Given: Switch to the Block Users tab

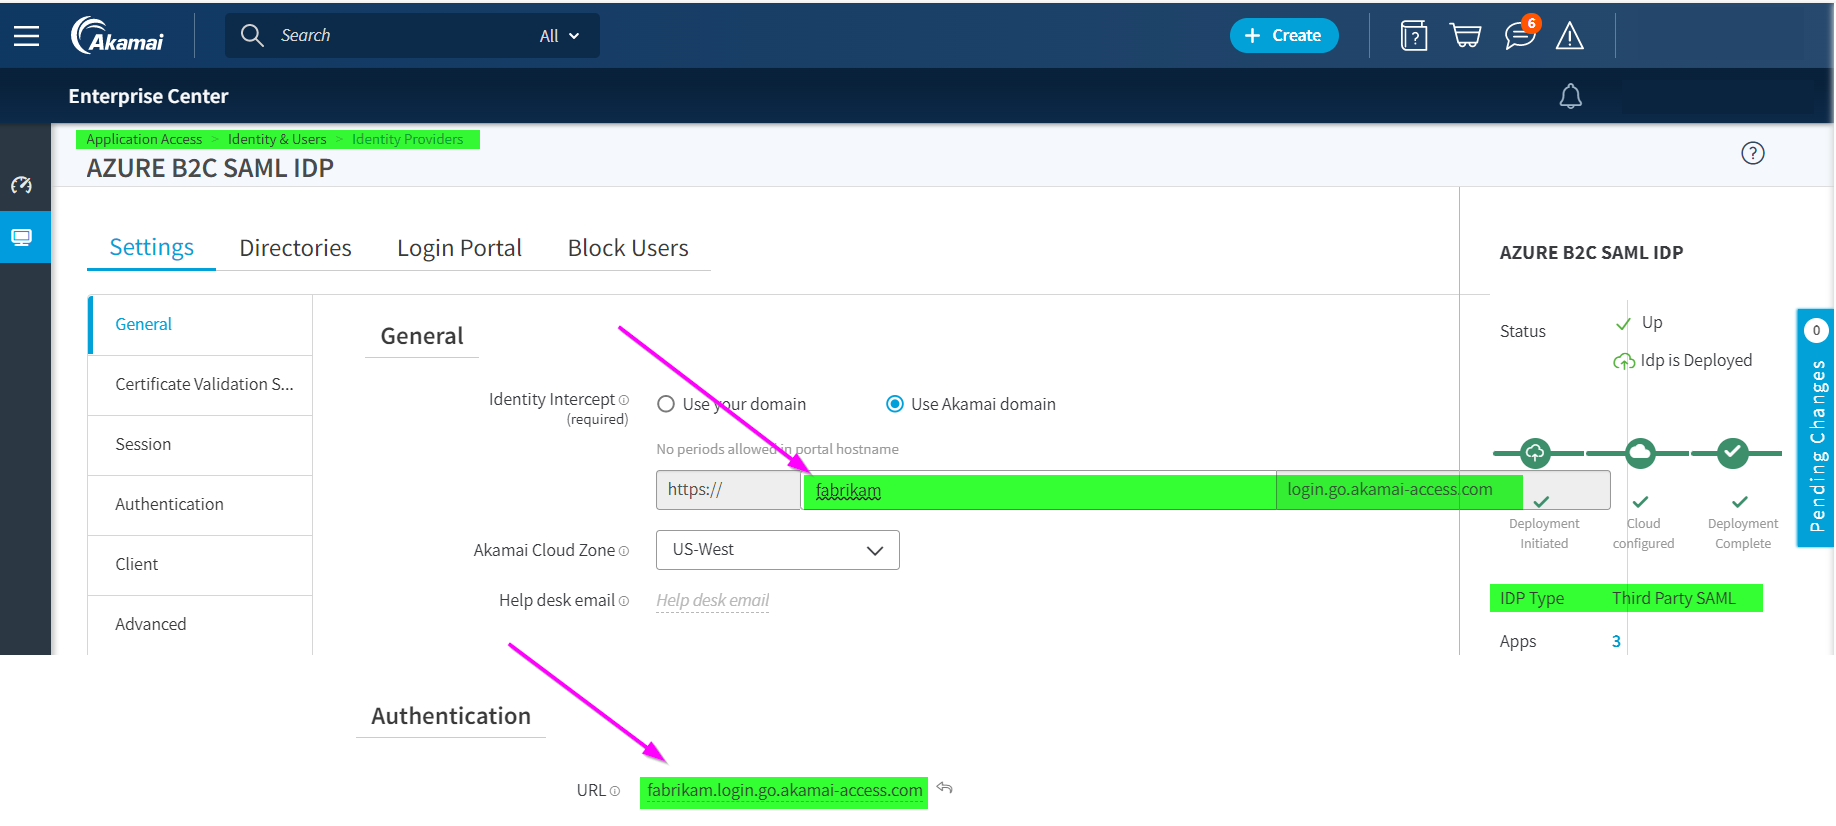Looking at the screenshot, I should pos(628,248).
